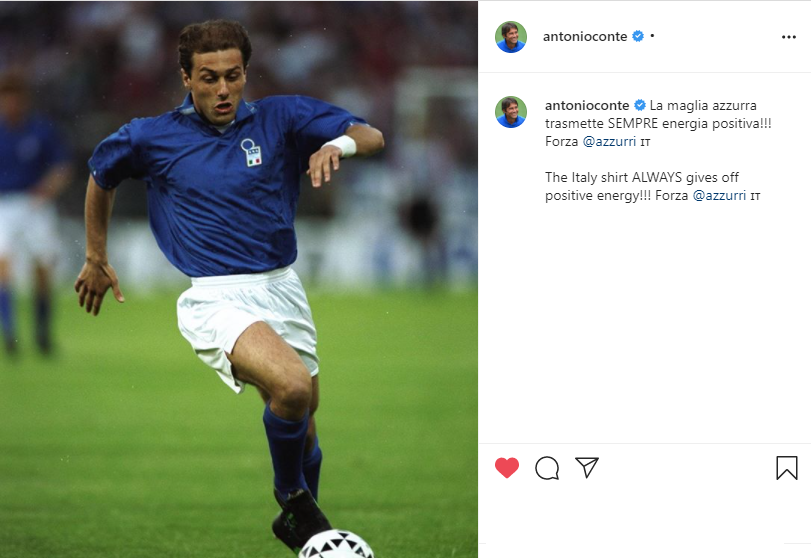
Task: Open @azzurri mention in the Italian caption
Action: click(609, 141)
